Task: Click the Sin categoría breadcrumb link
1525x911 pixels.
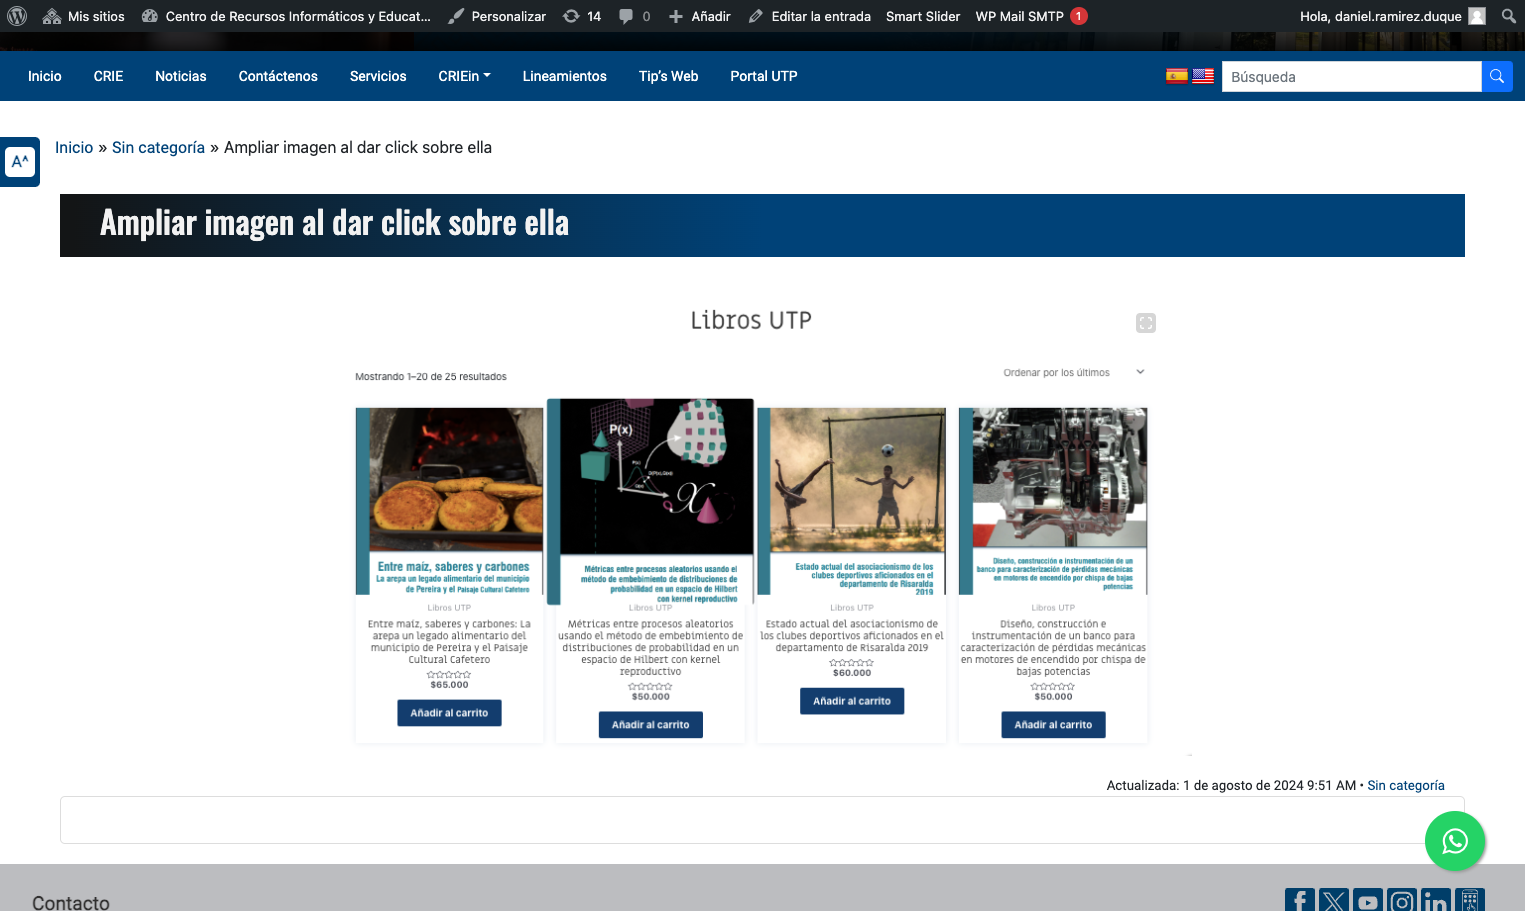Action: 158,147
